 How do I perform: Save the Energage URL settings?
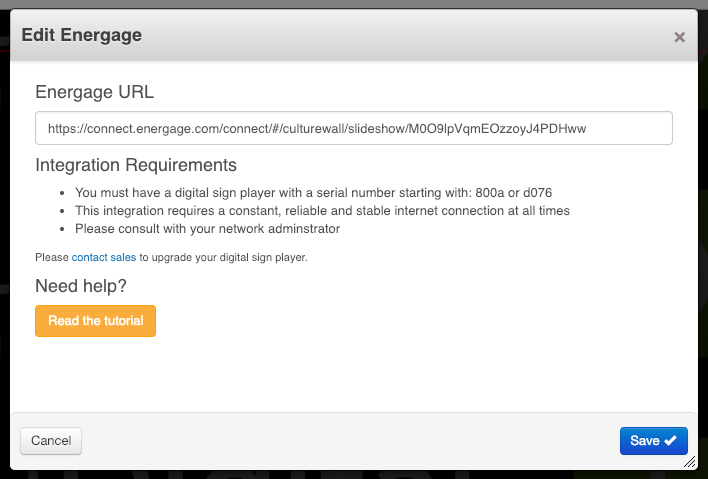click(653, 441)
